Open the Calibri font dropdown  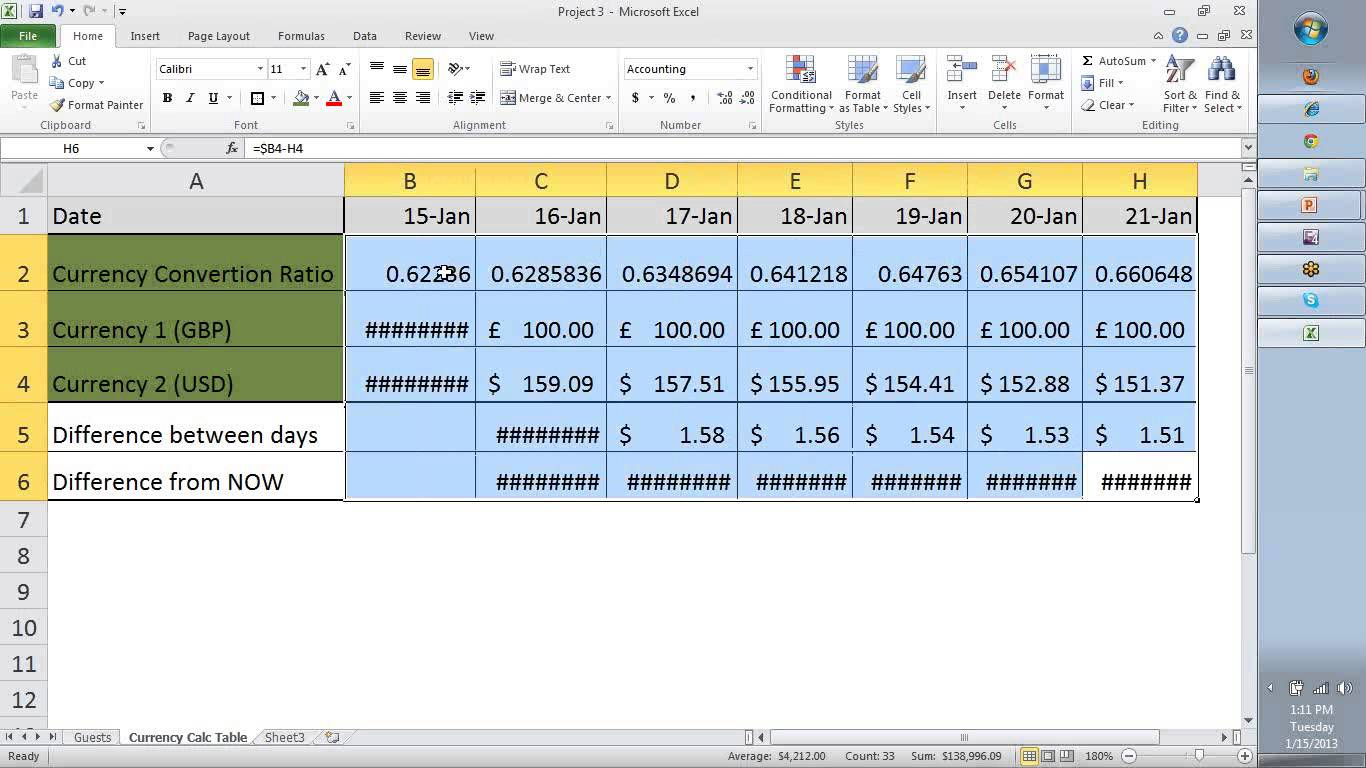258,68
